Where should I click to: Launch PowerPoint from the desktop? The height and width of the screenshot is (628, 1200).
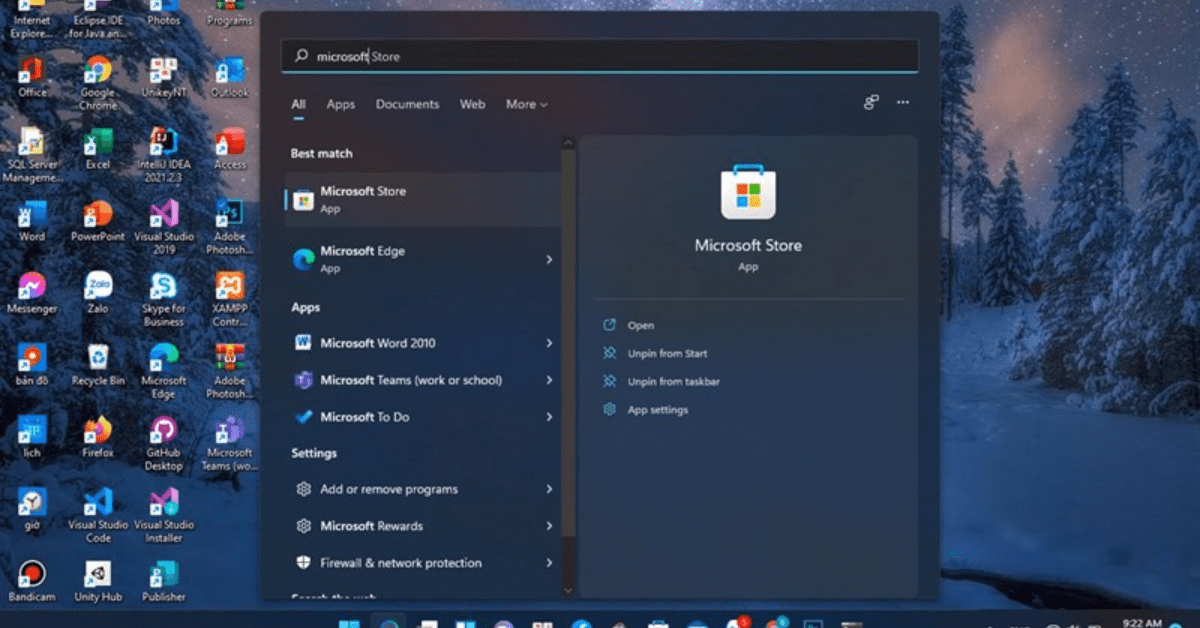click(x=97, y=221)
